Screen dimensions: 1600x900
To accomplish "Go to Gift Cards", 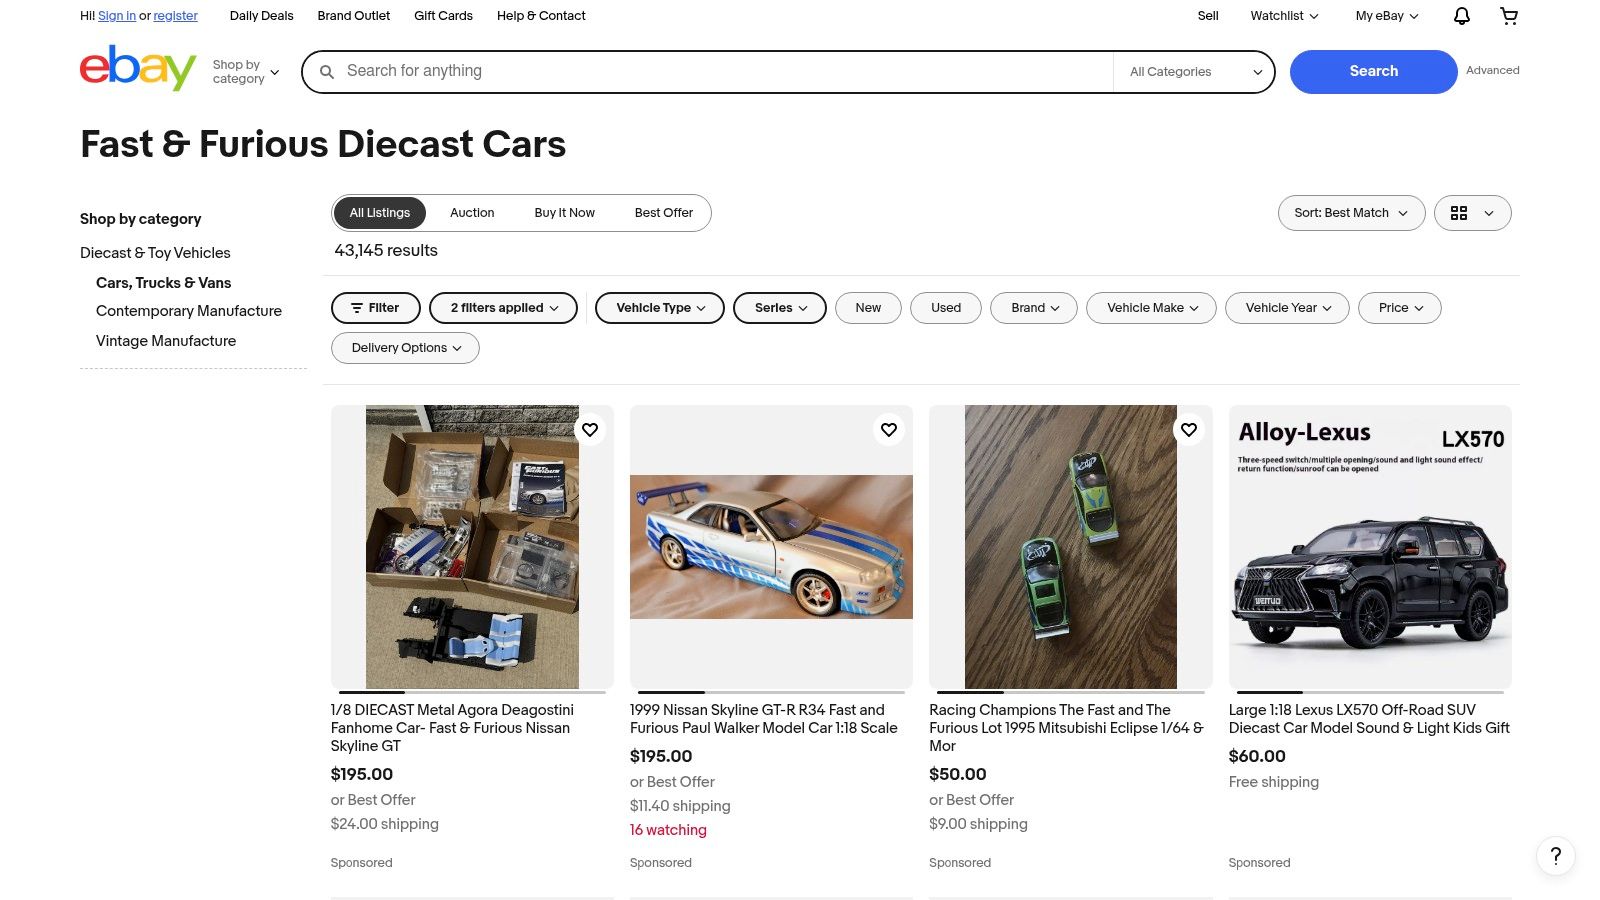I will [x=443, y=16].
